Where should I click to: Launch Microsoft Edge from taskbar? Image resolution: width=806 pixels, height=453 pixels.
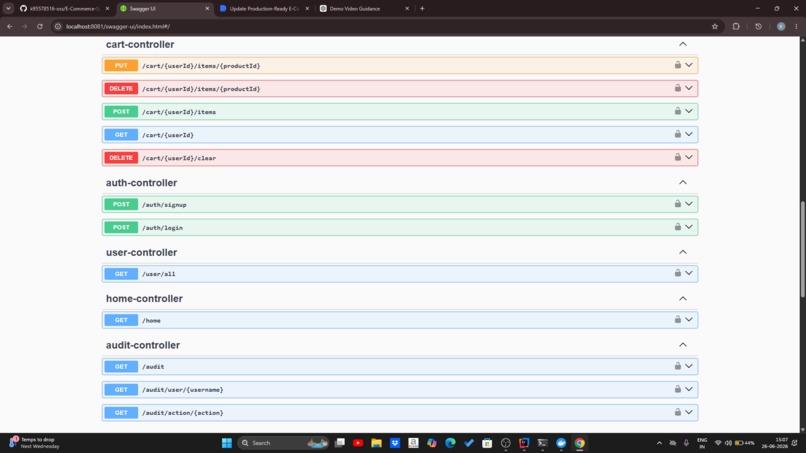coord(450,443)
